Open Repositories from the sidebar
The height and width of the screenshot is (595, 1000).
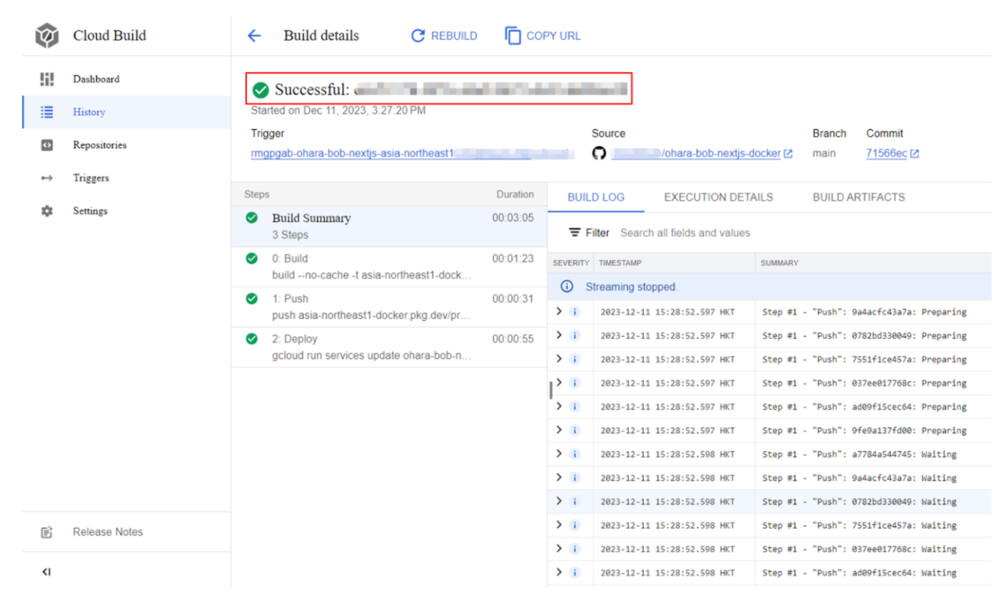99,145
